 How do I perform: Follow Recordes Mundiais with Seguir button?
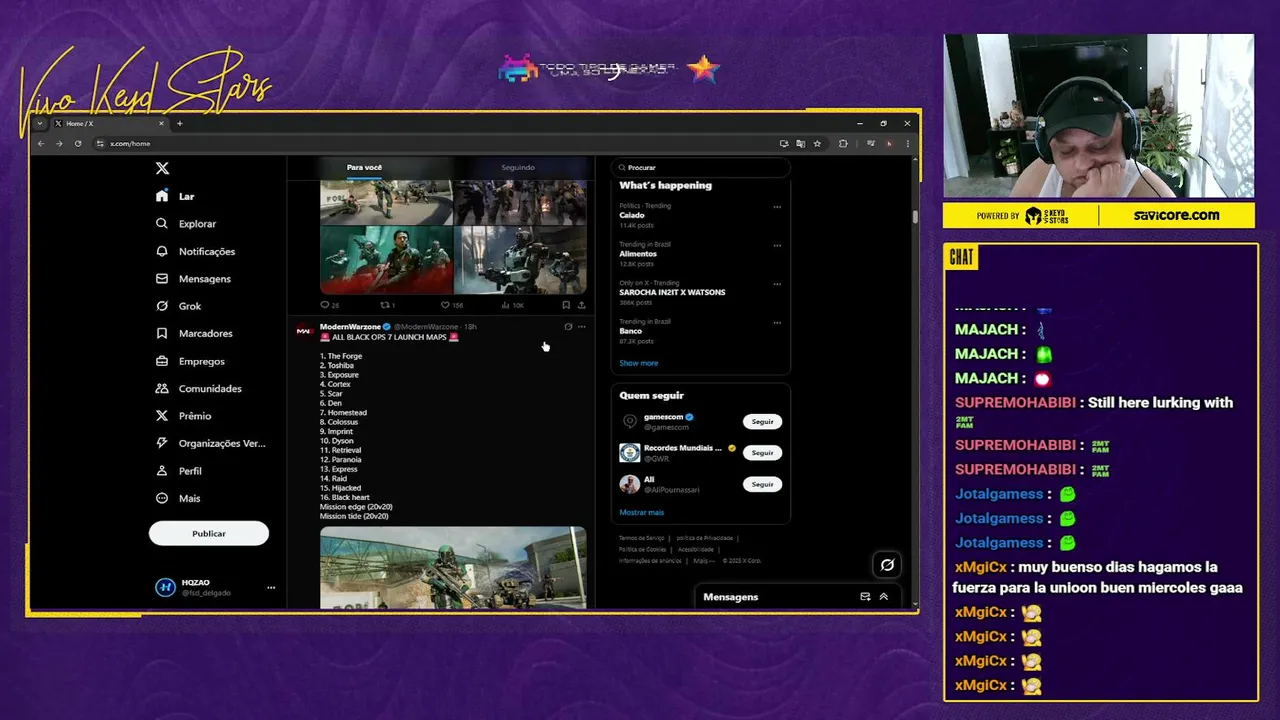pyautogui.click(x=762, y=453)
